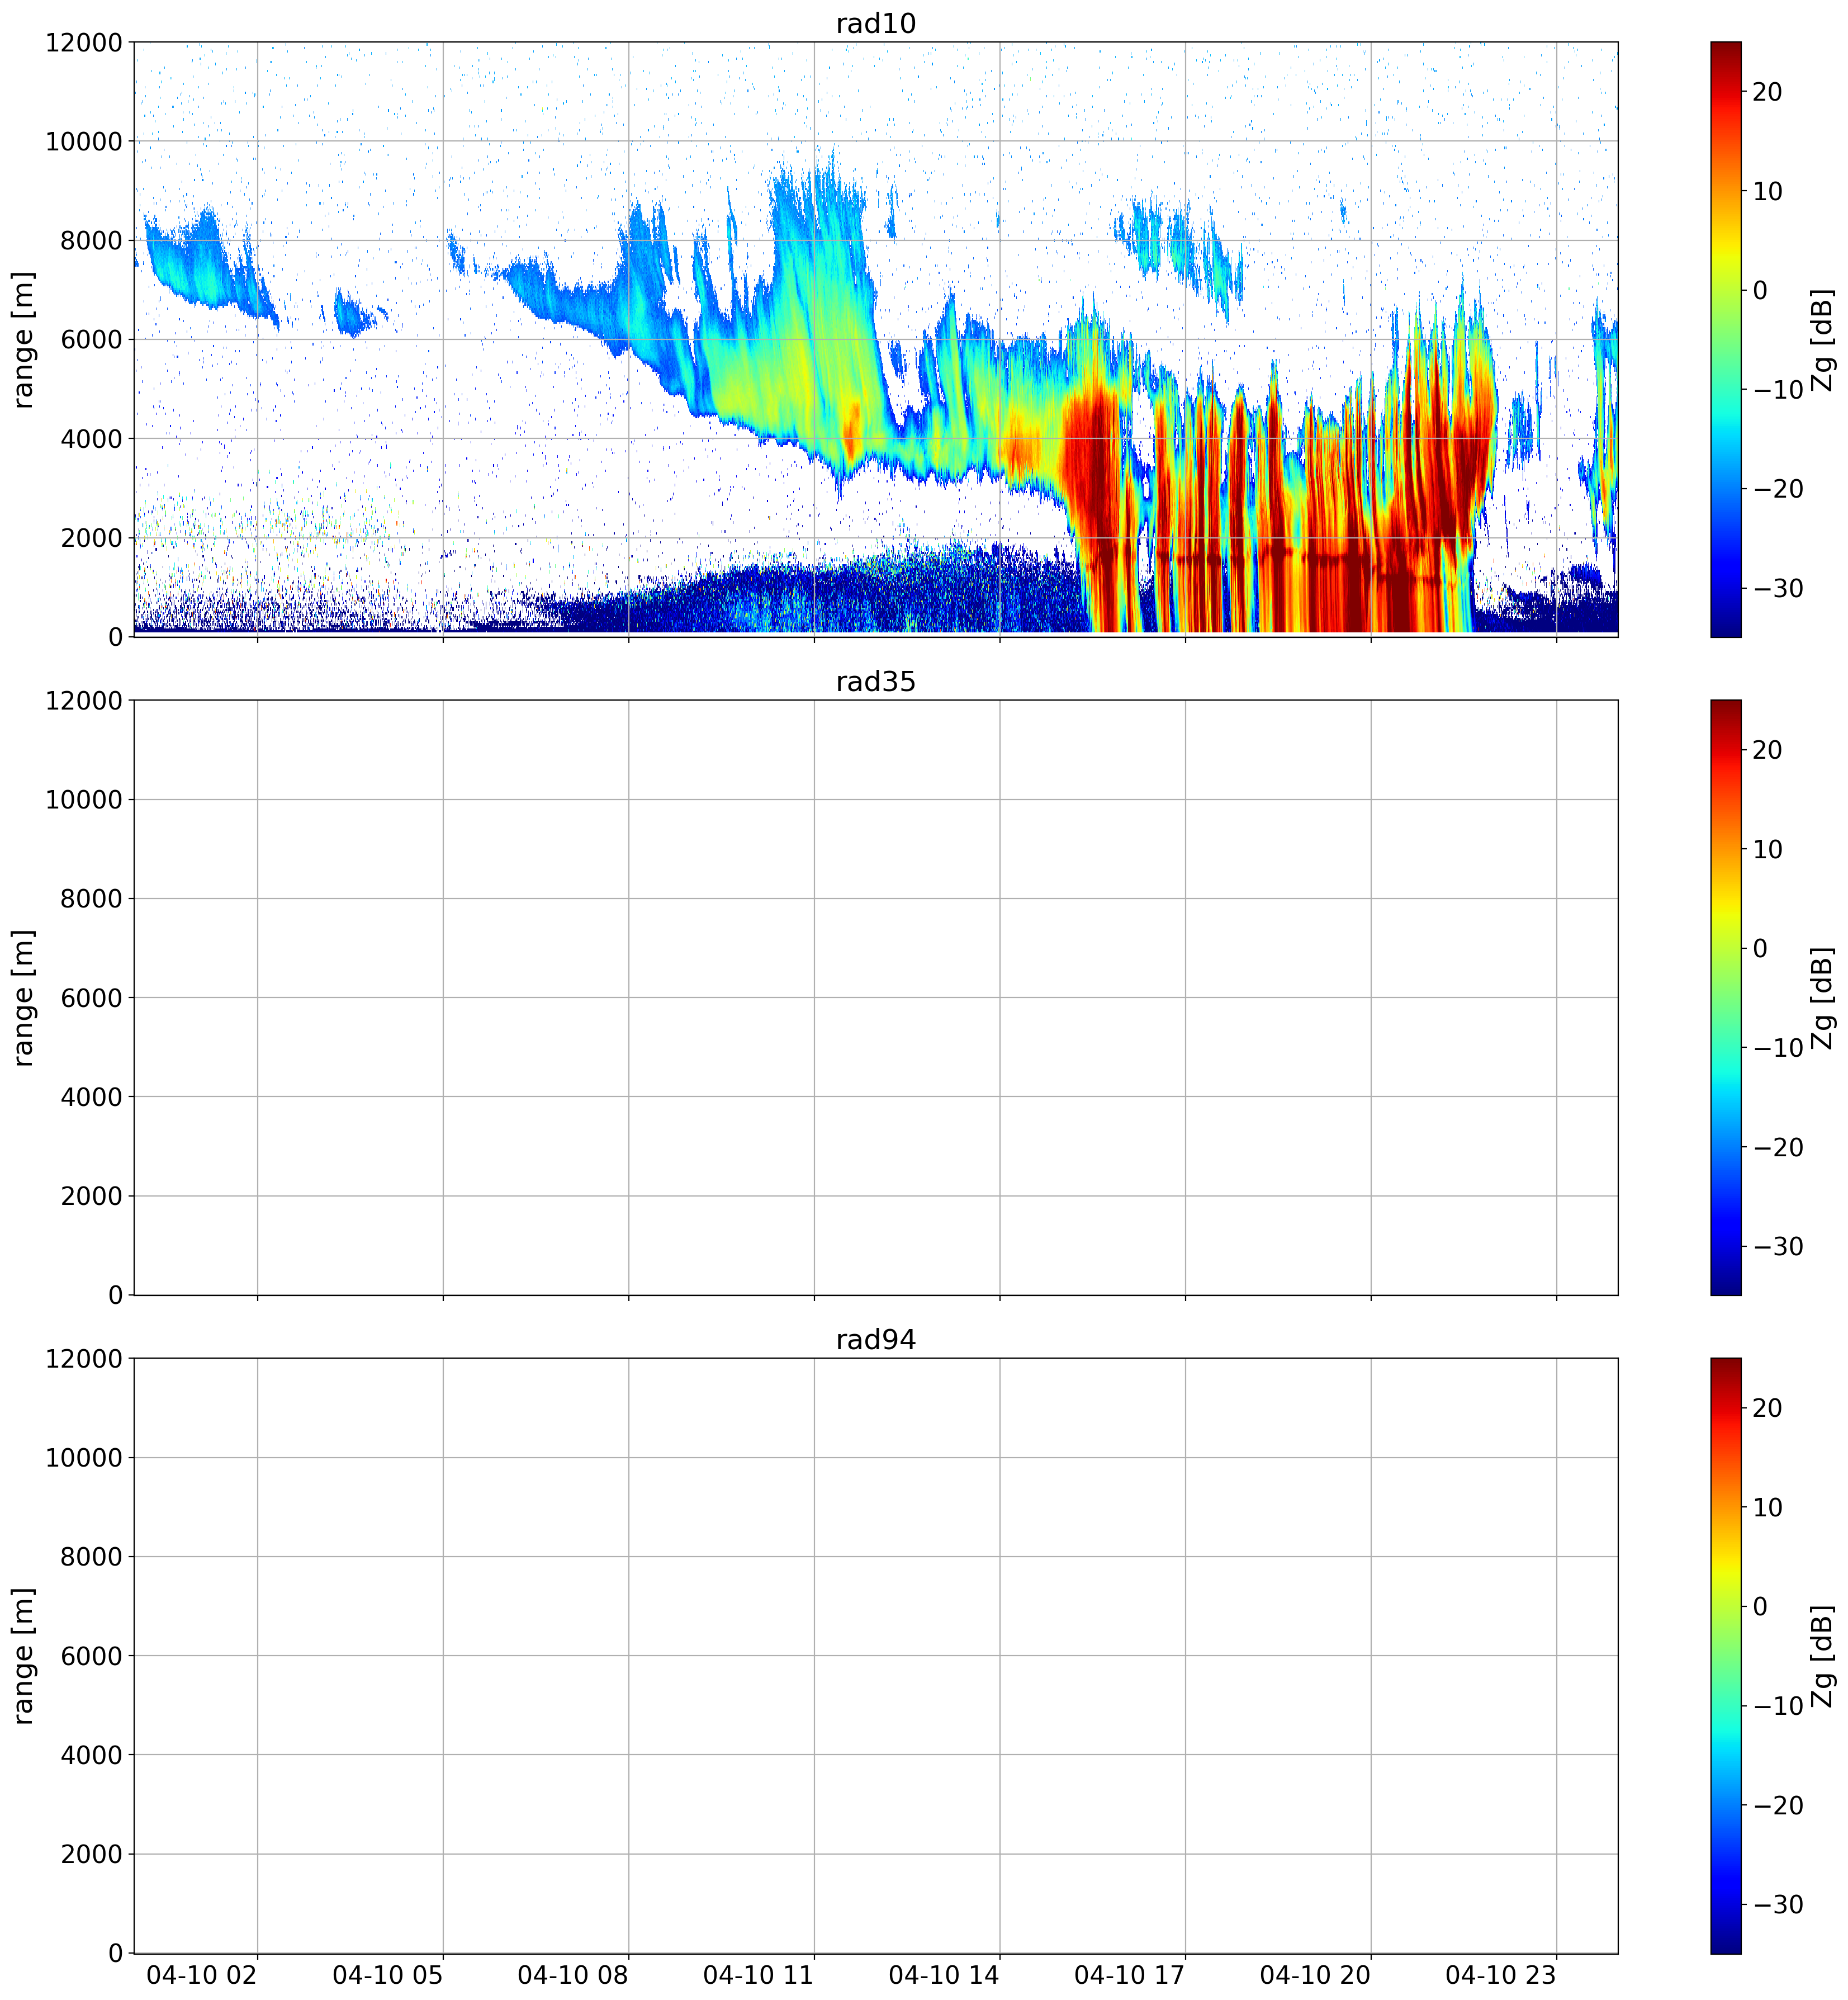1848x2000 pixels.
Task: Click the "range [m]" label of rad94 panel
Action: 23,1655
